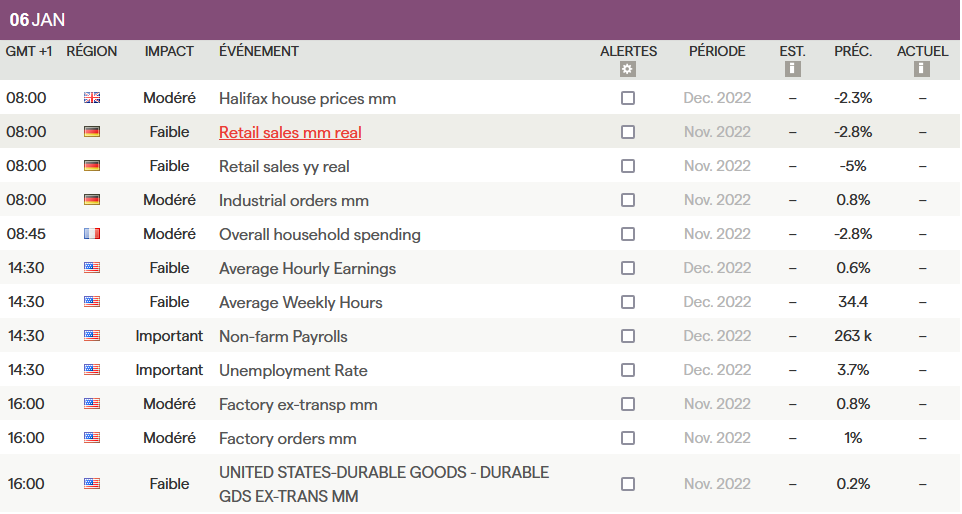This screenshot has height=514, width=962.
Task: Check the Unemployment Rate alert box
Action: coord(628,370)
